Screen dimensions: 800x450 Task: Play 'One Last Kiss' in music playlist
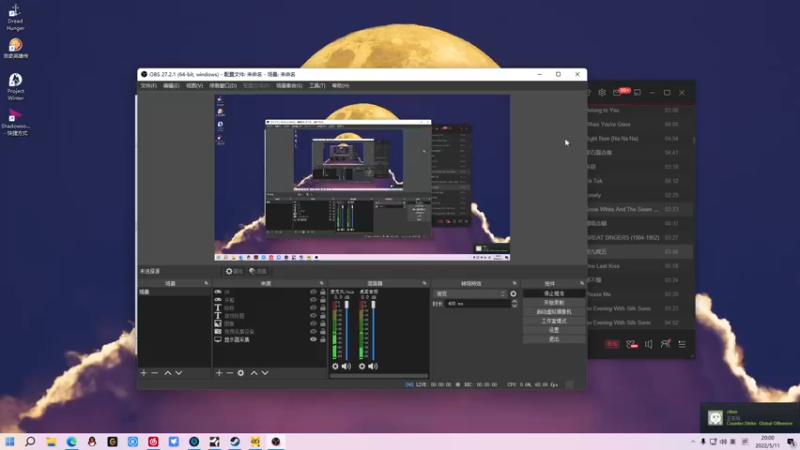click(640, 266)
